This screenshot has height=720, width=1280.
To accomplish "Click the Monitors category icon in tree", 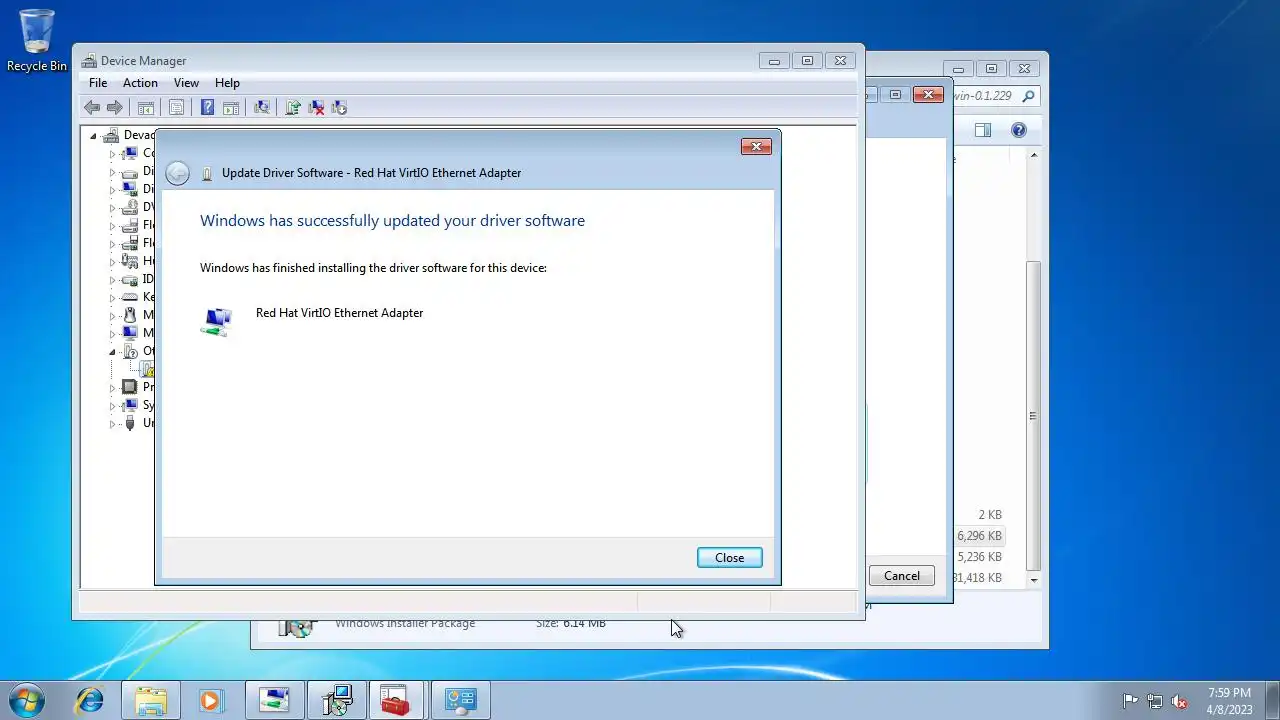I will pyautogui.click(x=130, y=333).
